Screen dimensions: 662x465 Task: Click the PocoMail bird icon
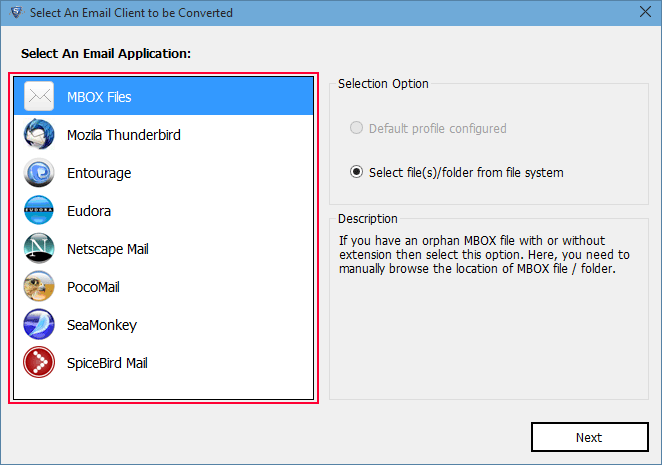[x=39, y=286]
